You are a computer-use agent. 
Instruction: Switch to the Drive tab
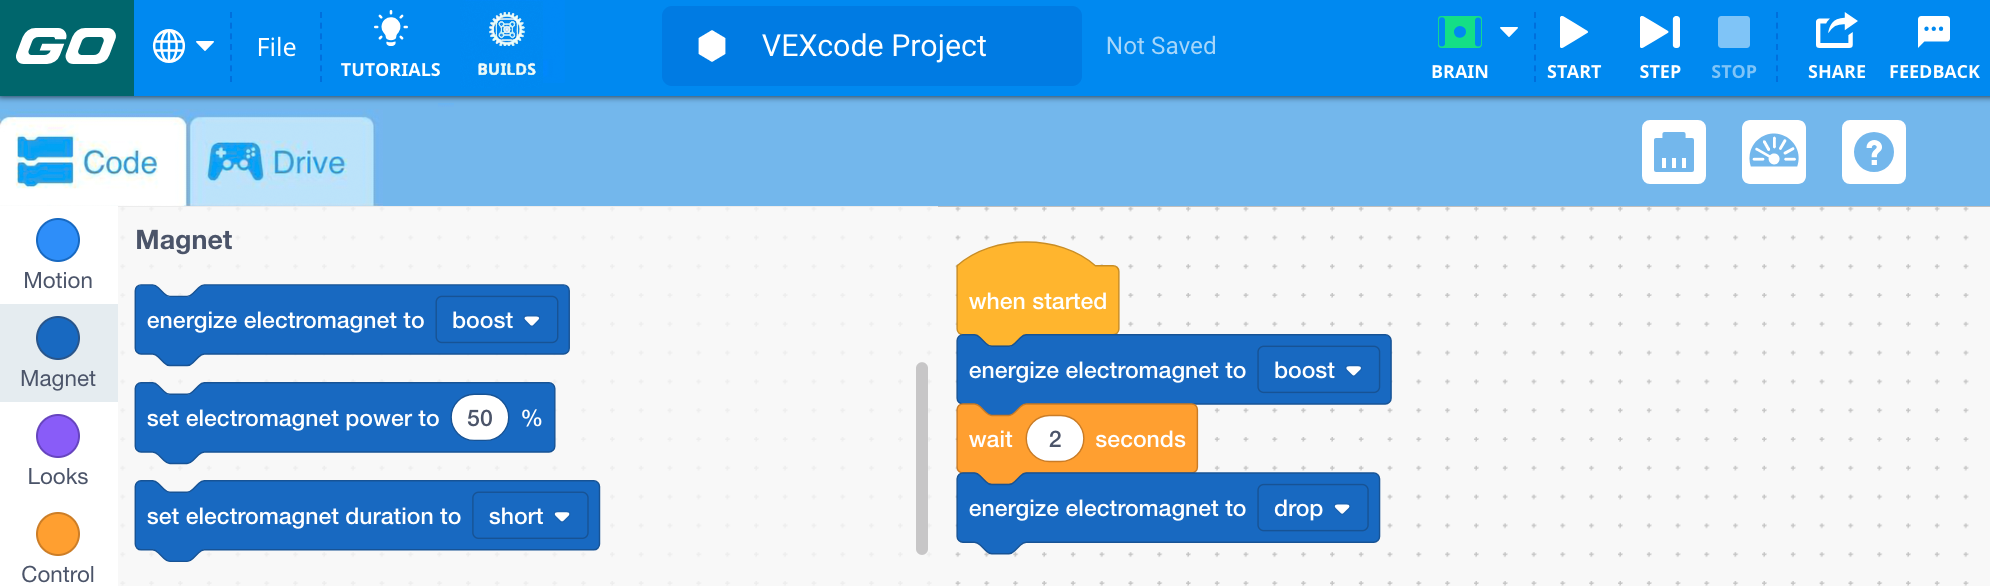pyautogui.click(x=281, y=160)
